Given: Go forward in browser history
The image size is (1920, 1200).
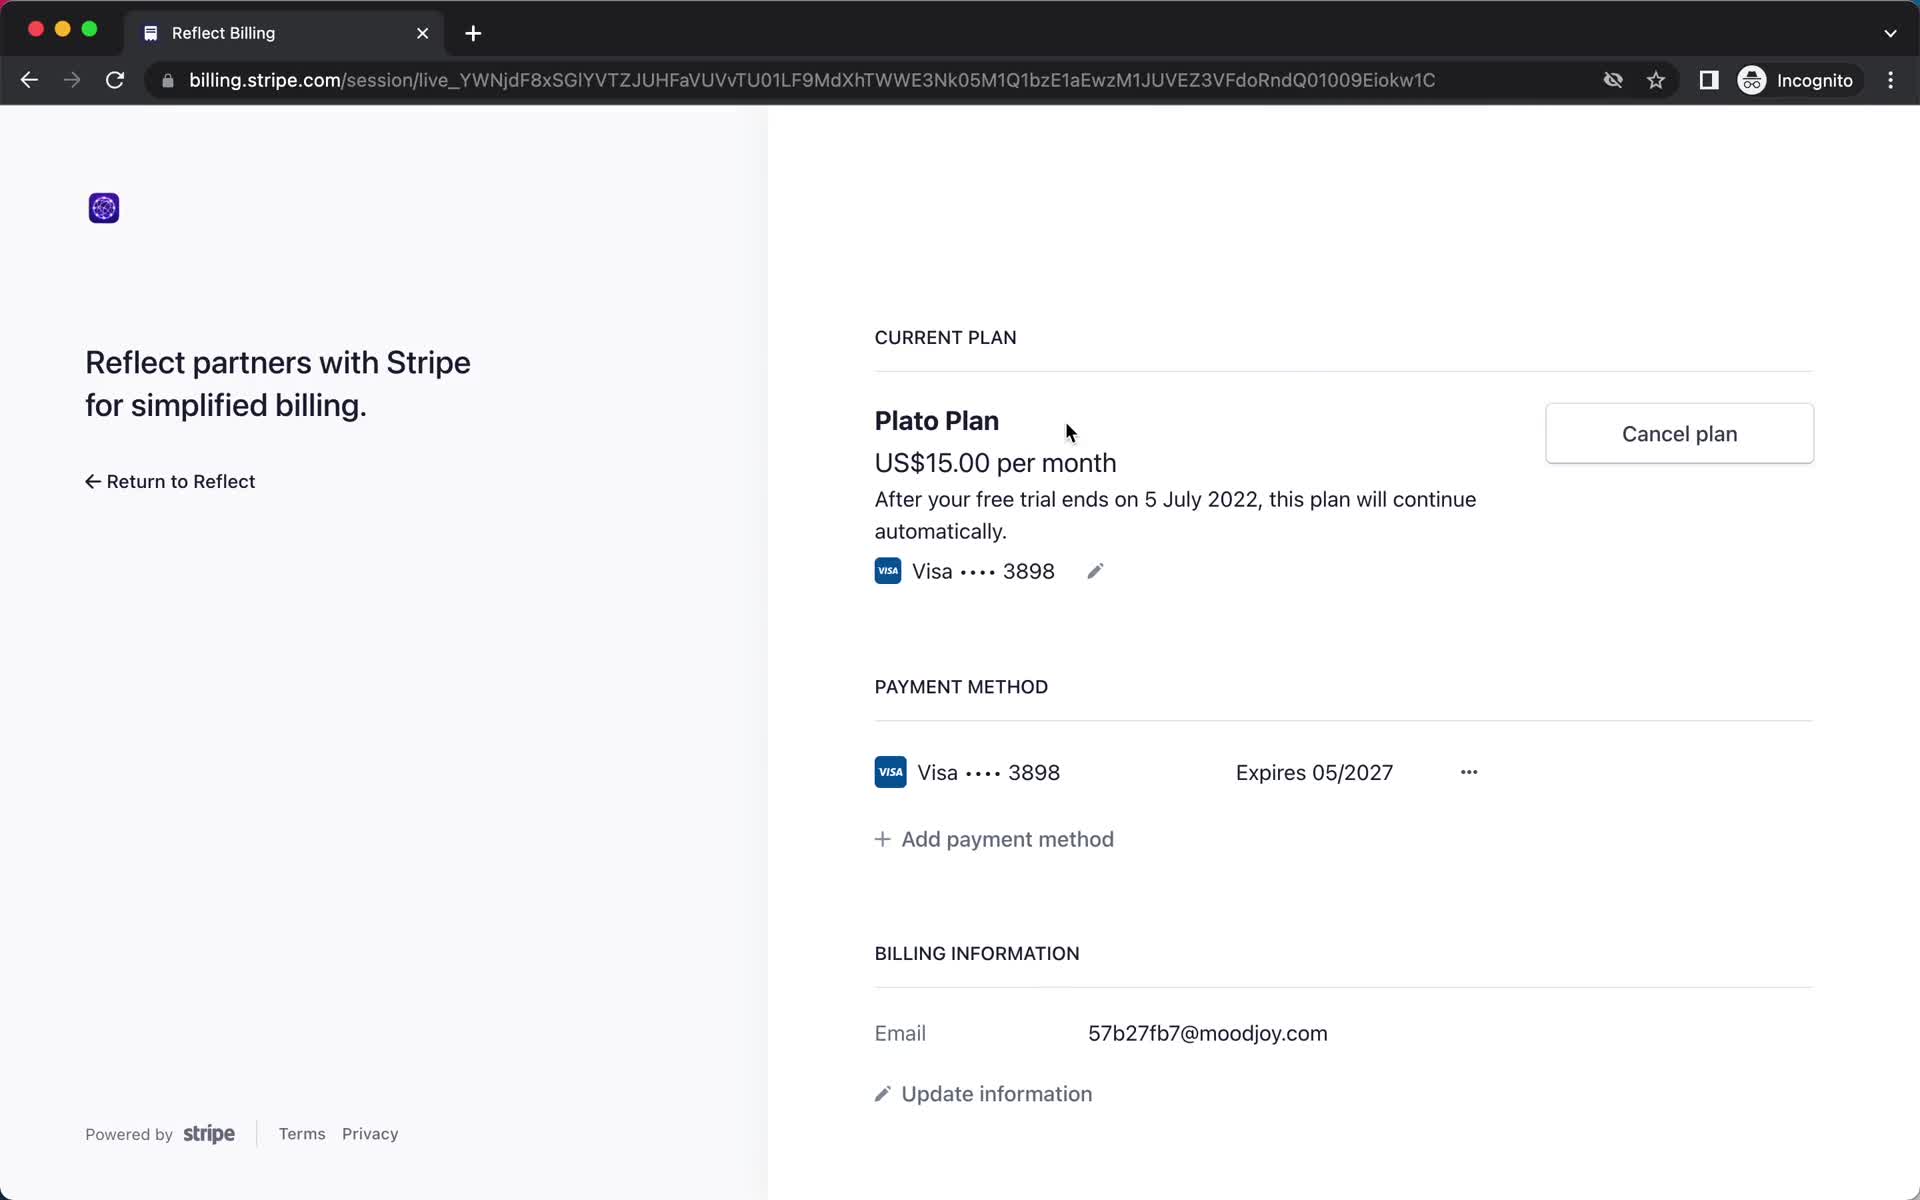Looking at the screenshot, I should pyautogui.click(x=72, y=80).
